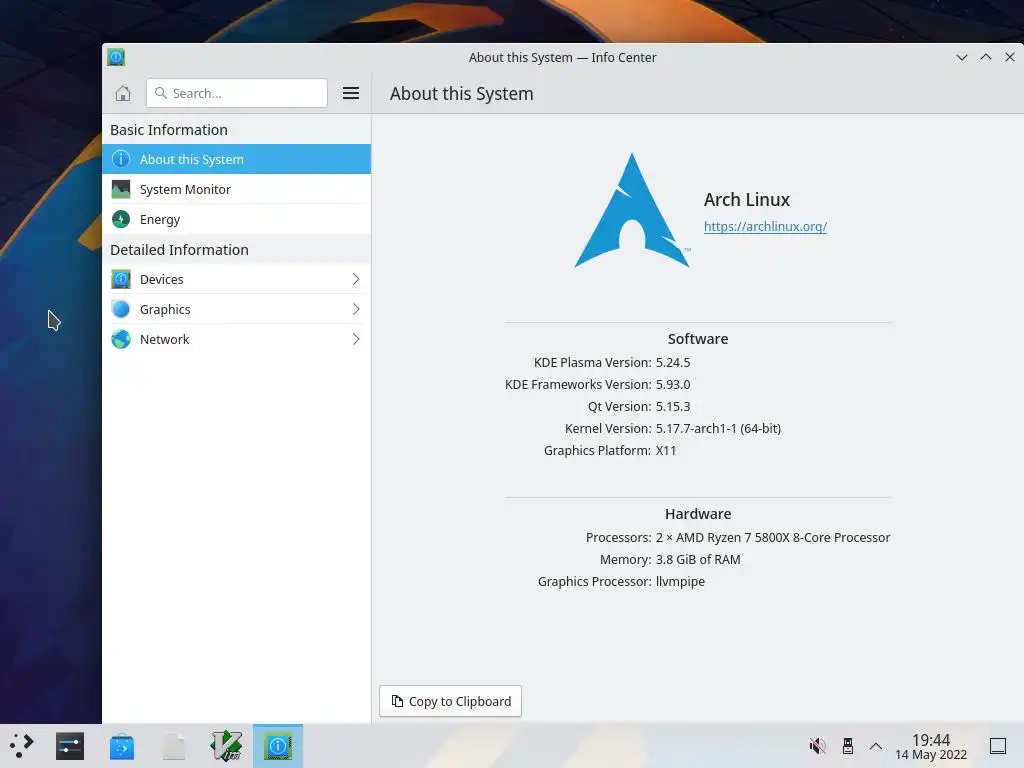Open the Devices category
This screenshot has width=1024, height=768.
(236, 280)
